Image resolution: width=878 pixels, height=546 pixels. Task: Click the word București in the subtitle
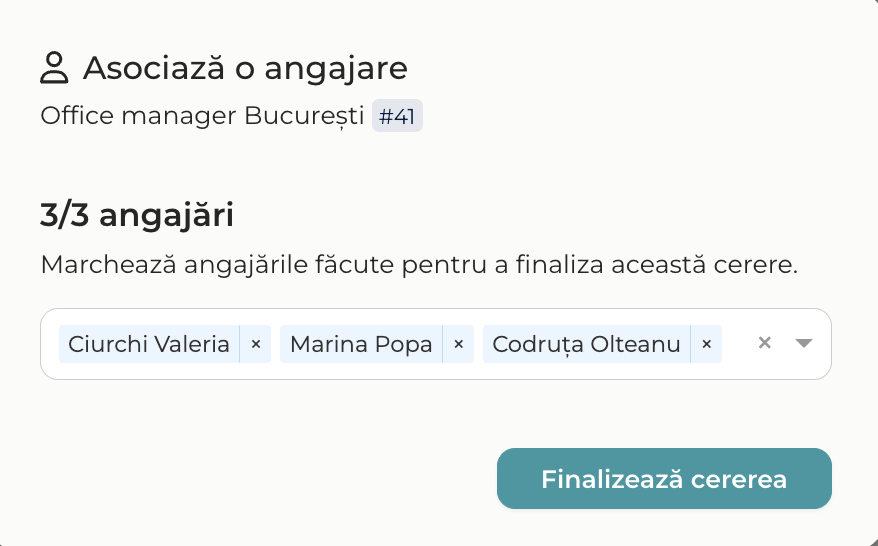pyautogui.click(x=305, y=116)
